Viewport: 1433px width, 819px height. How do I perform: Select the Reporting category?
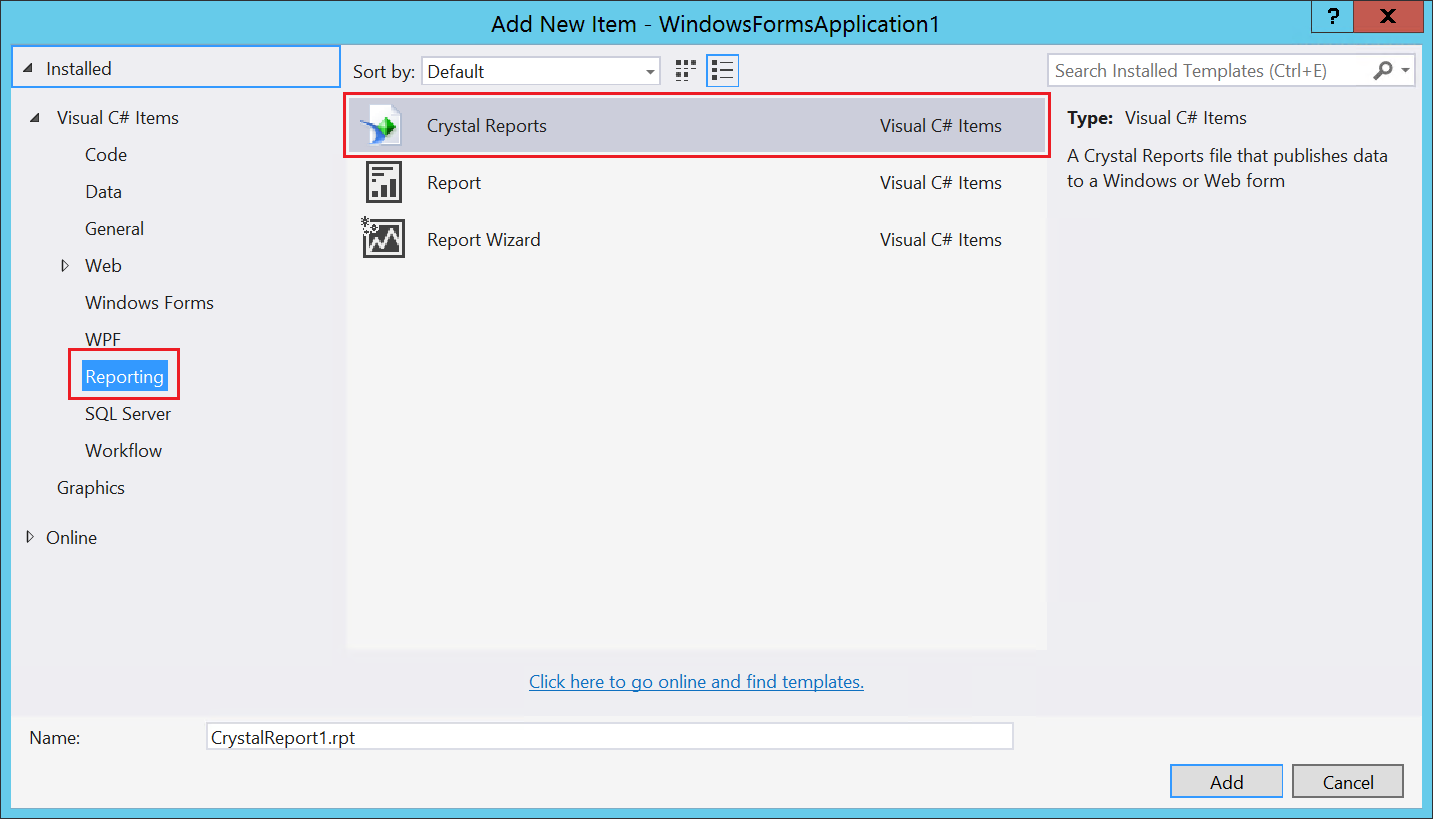(124, 377)
